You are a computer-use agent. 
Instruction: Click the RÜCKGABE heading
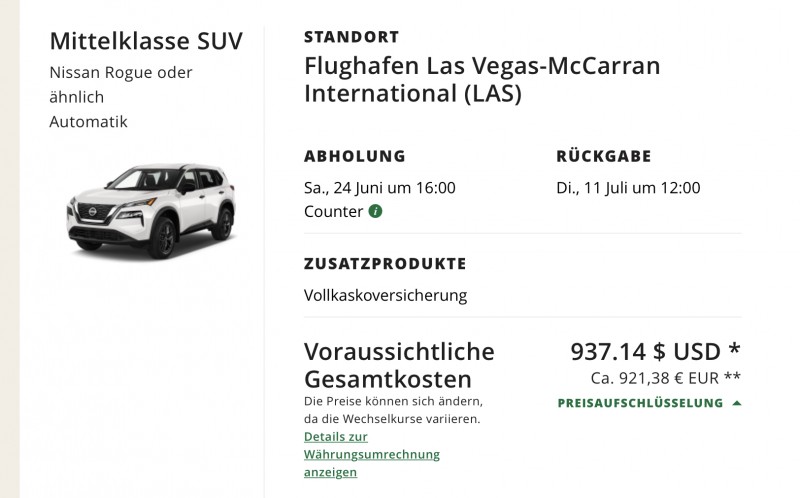coord(603,156)
